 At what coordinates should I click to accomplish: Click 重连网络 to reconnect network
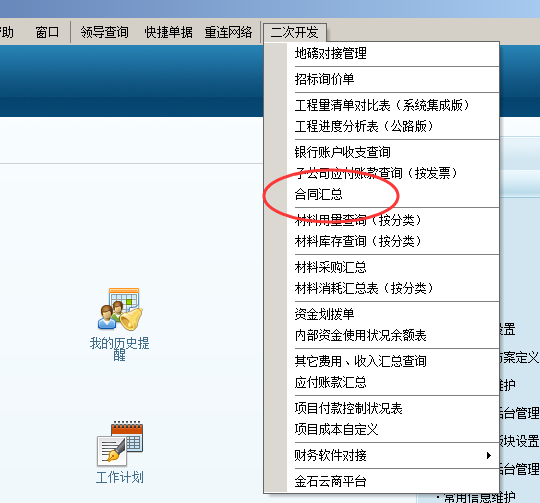[228, 32]
